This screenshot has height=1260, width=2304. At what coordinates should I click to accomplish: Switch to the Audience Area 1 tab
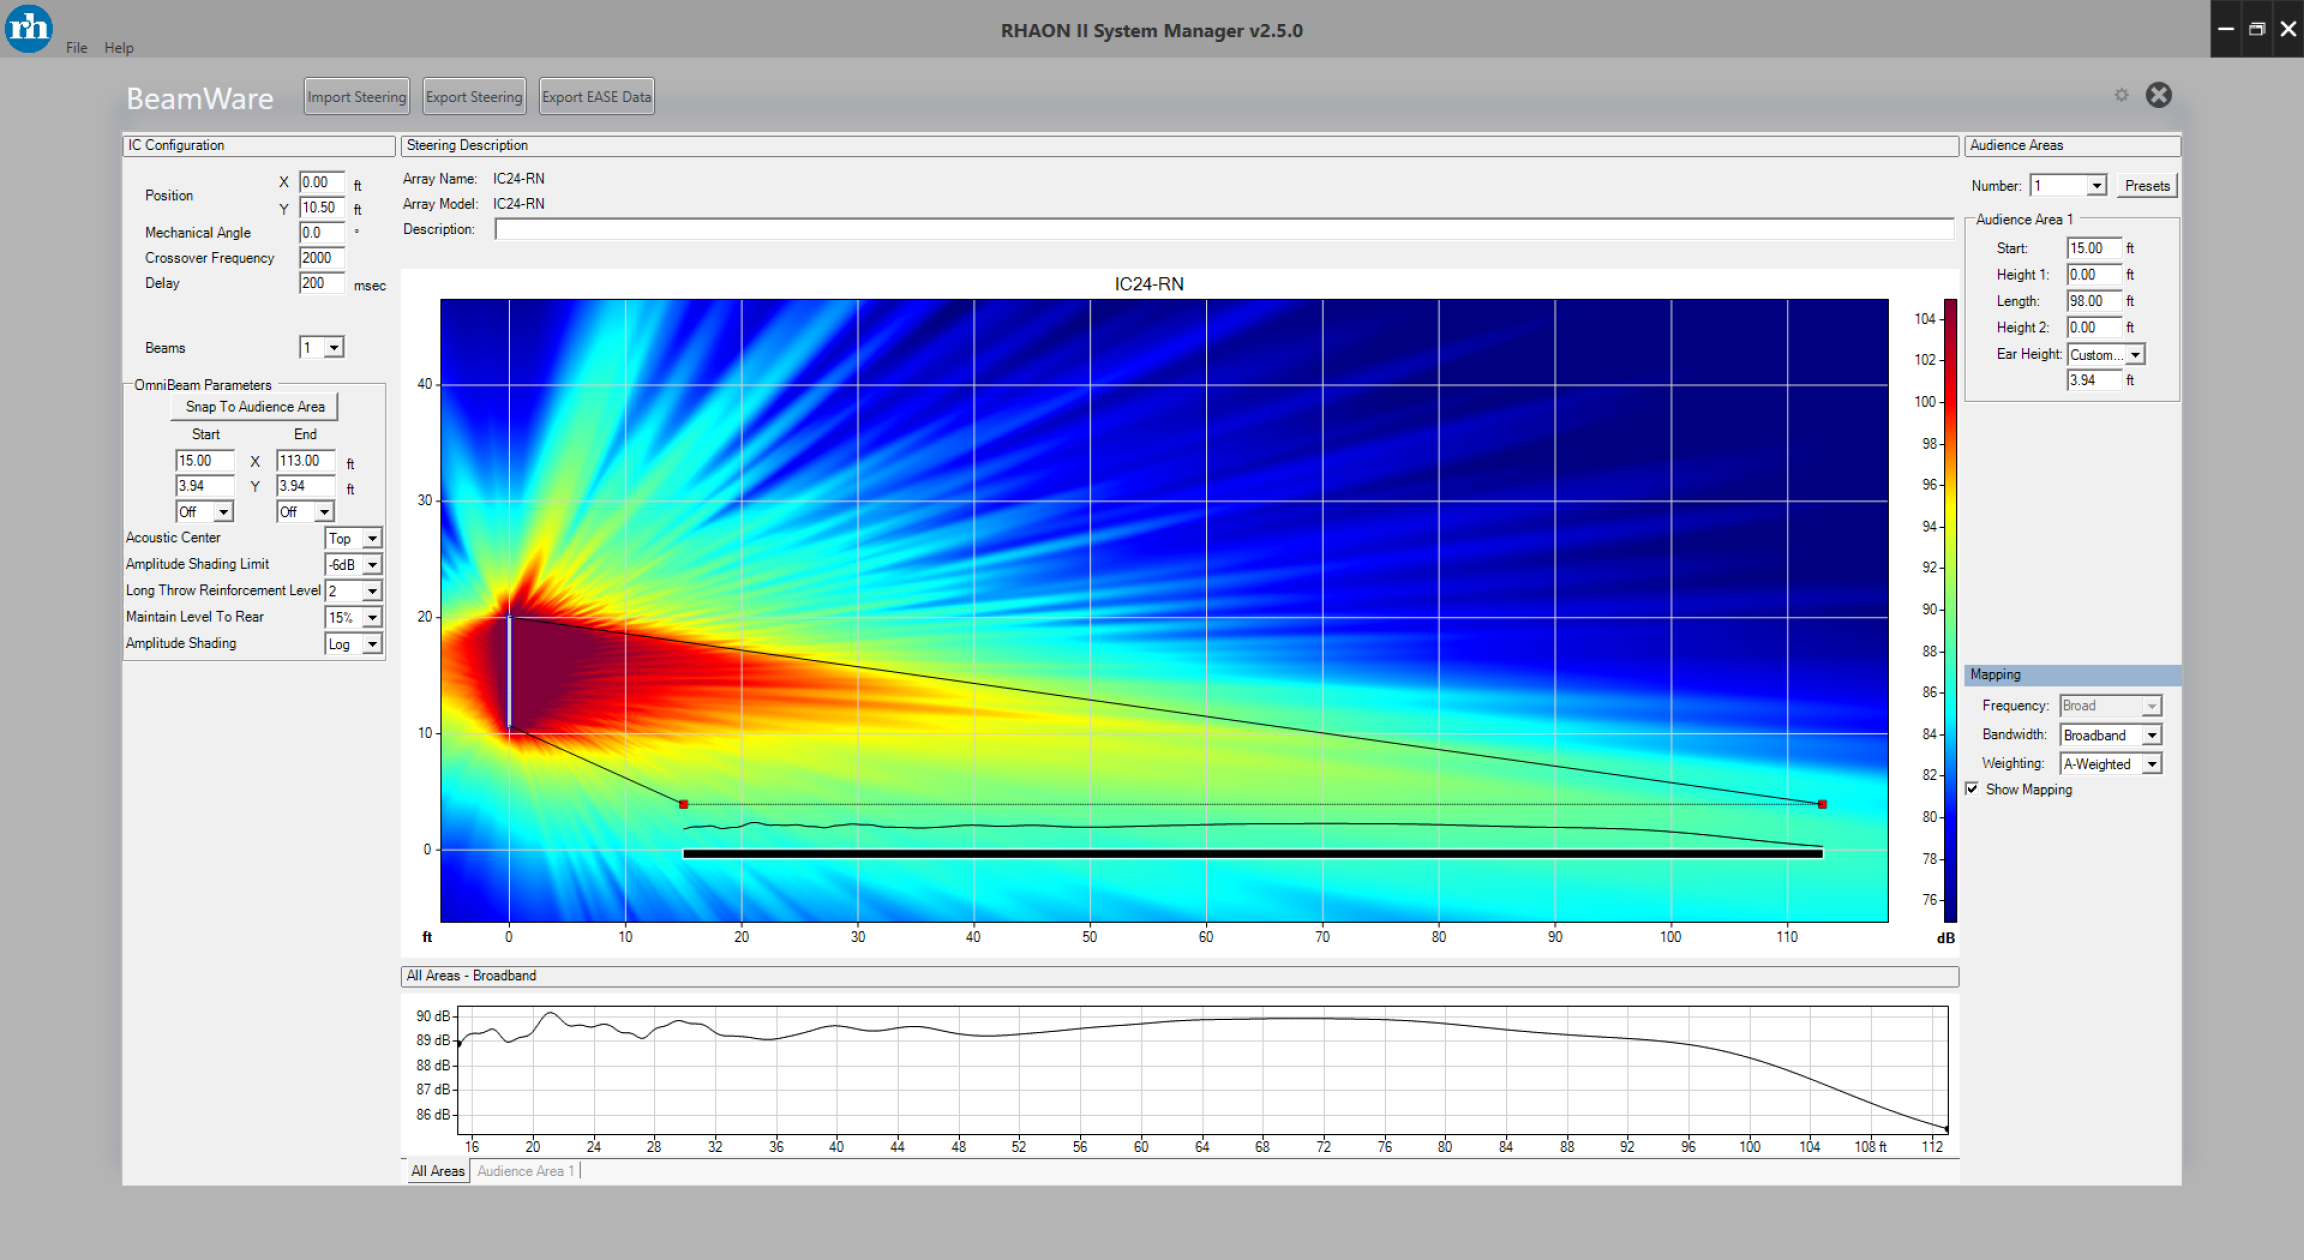pos(525,1171)
